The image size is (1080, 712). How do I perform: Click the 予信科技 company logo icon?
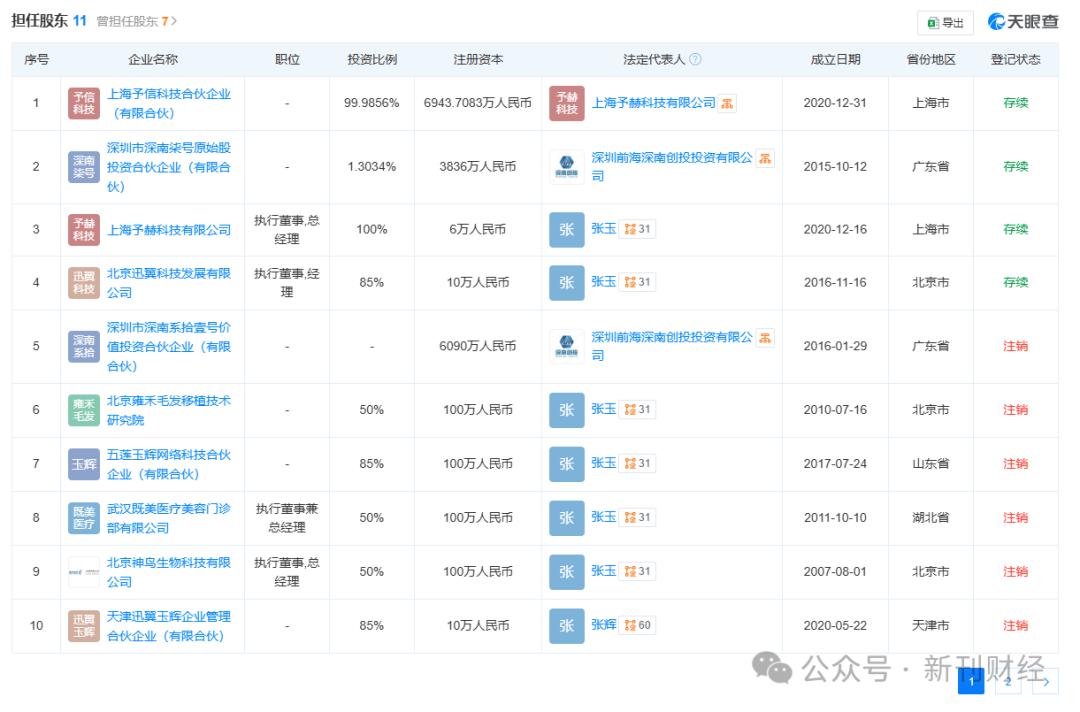pos(84,103)
